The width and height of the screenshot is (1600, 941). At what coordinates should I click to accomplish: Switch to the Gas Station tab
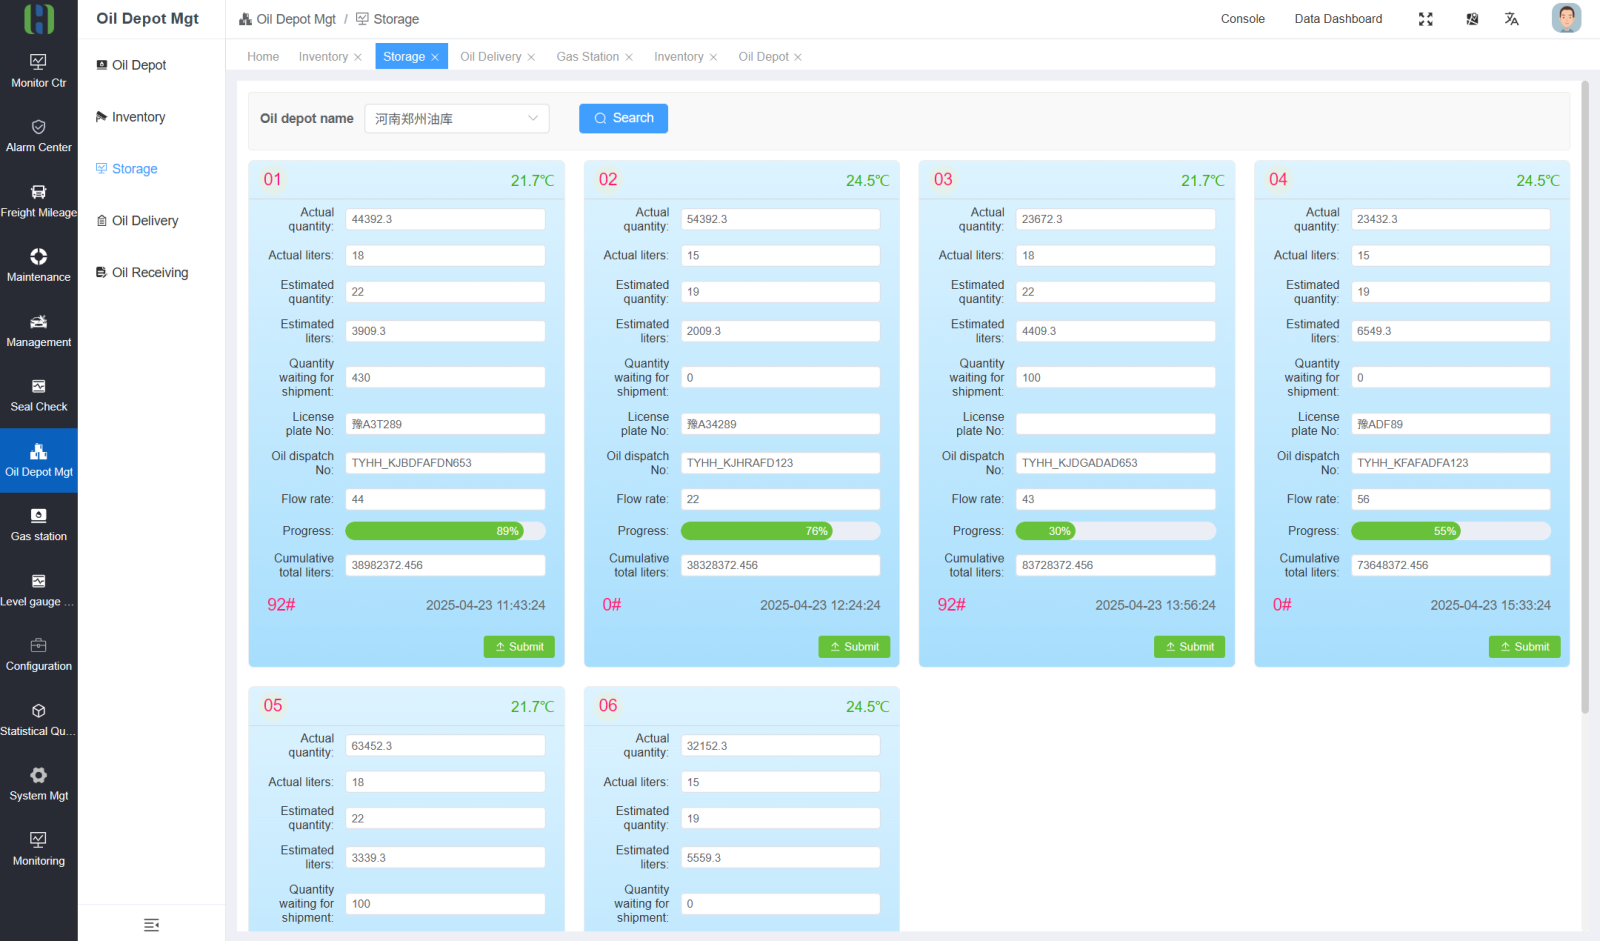tap(587, 57)
